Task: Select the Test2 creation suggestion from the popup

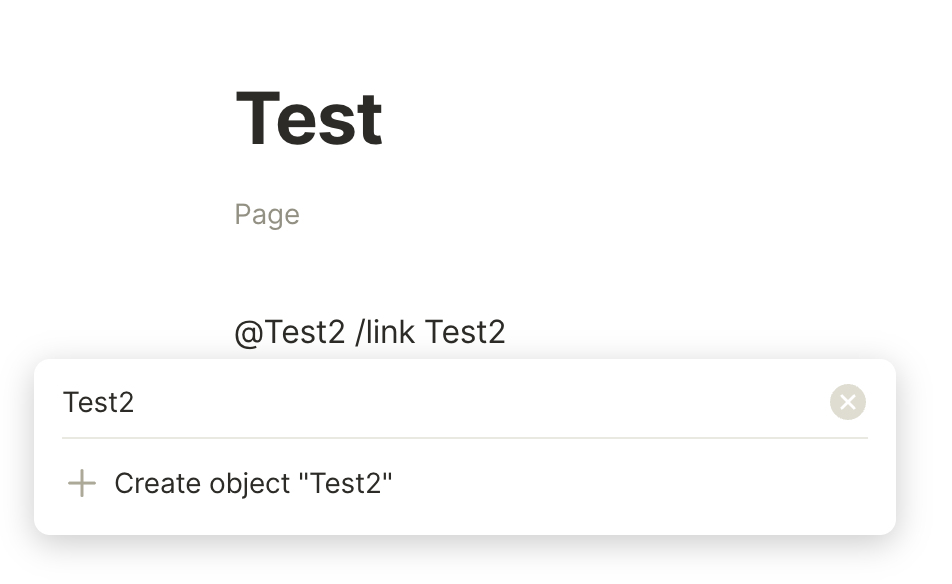Action: click(x=253, y=483)
